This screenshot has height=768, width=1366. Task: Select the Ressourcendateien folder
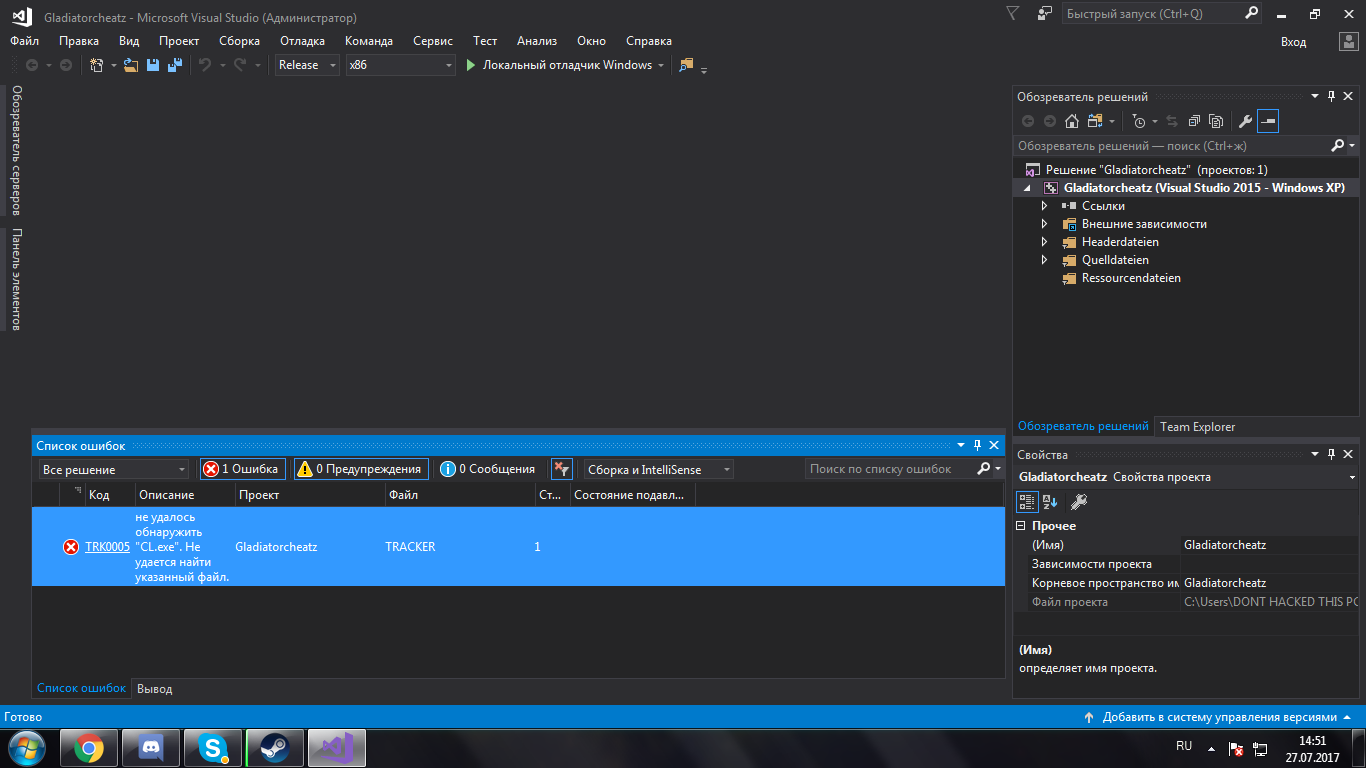coord(1131,278)
